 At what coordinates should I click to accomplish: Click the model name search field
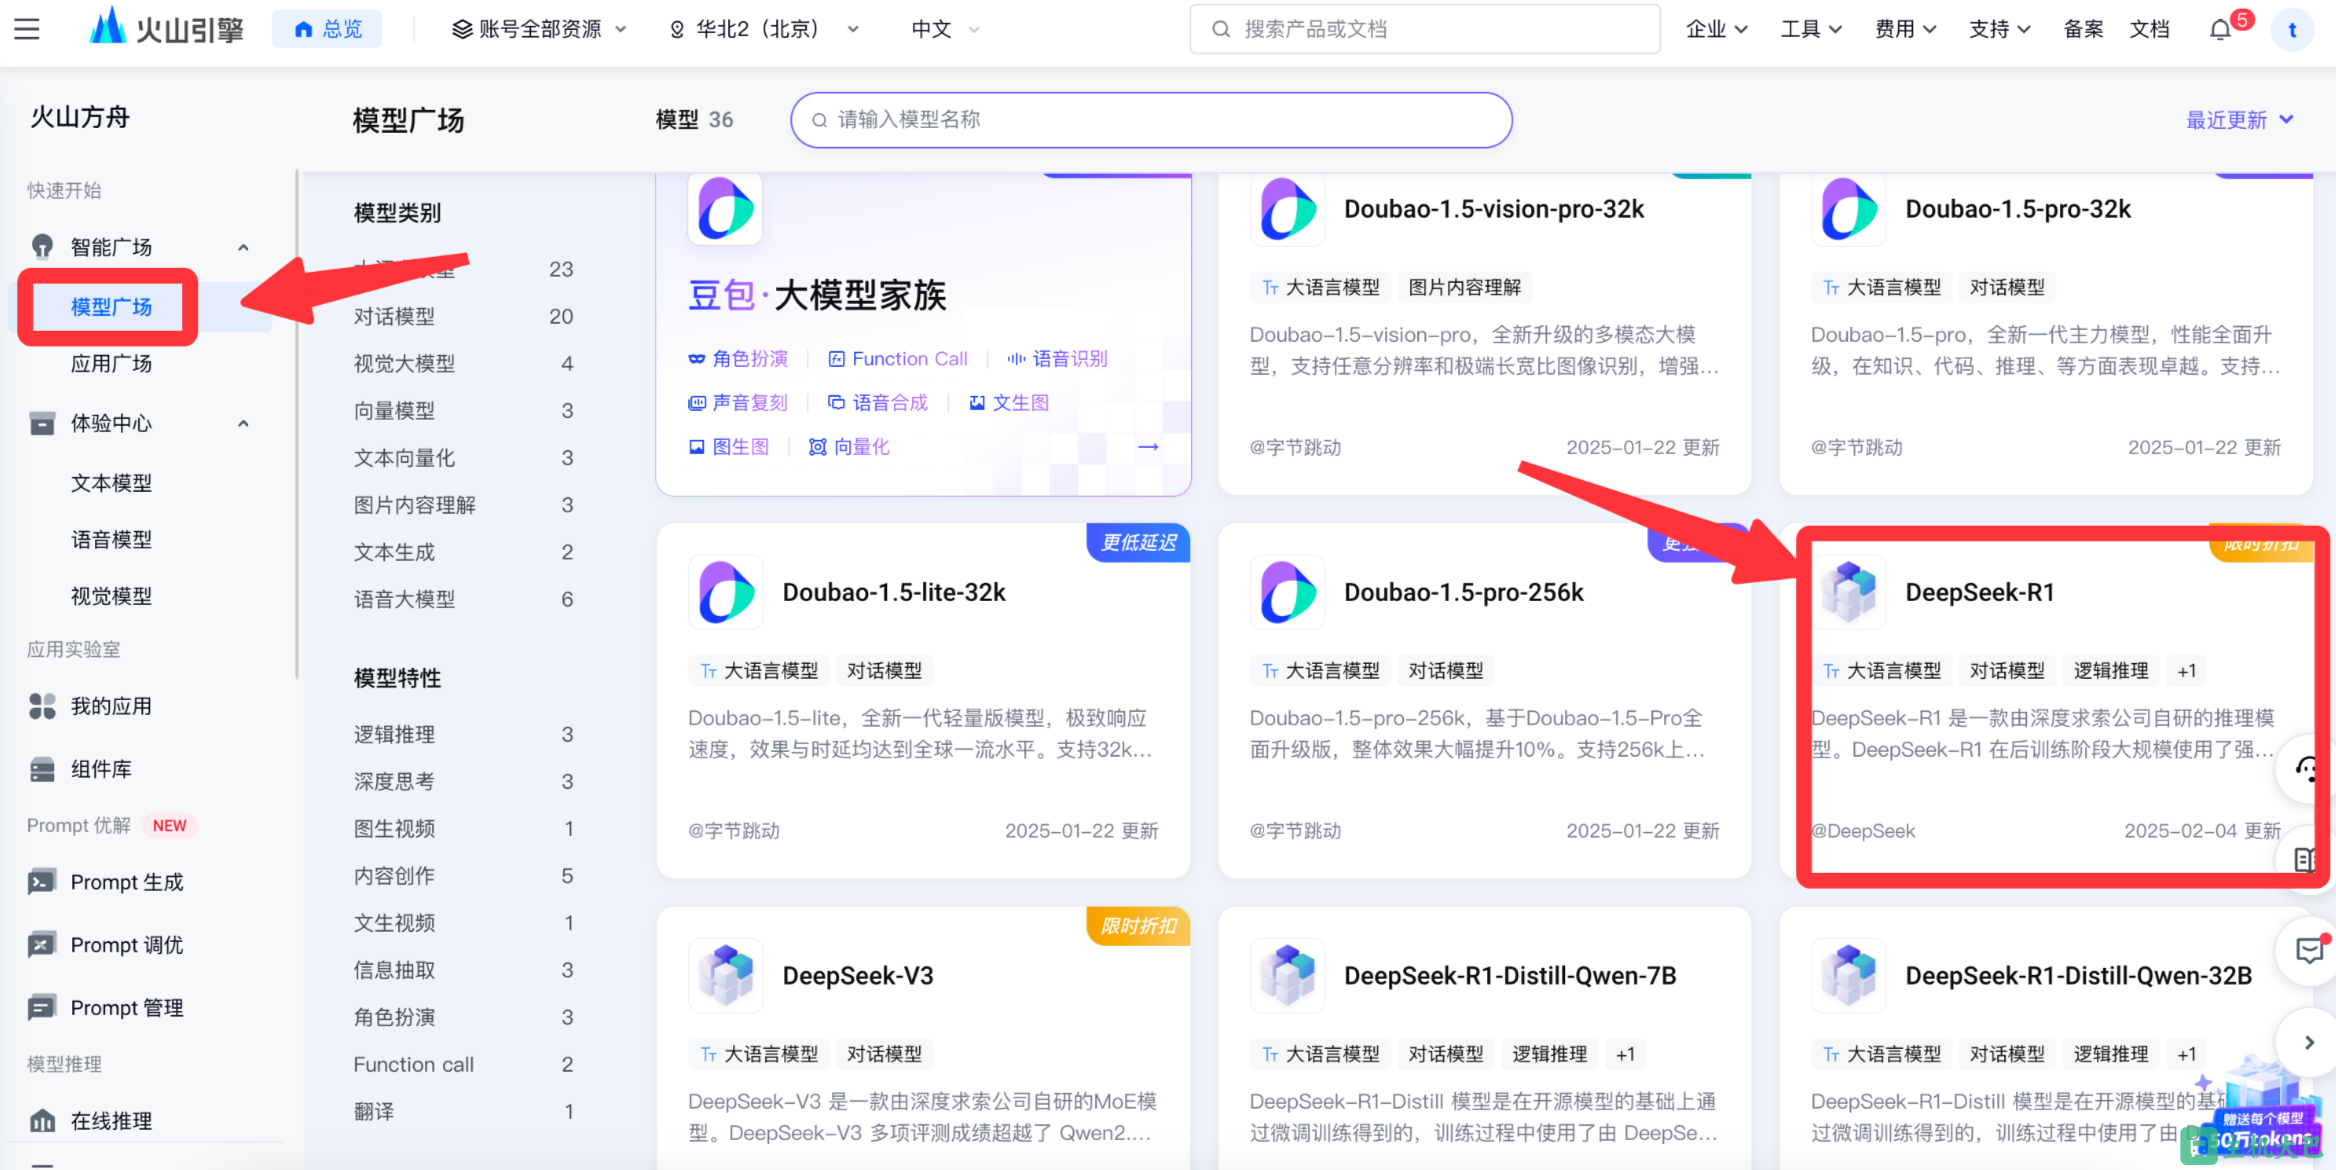1150,120
